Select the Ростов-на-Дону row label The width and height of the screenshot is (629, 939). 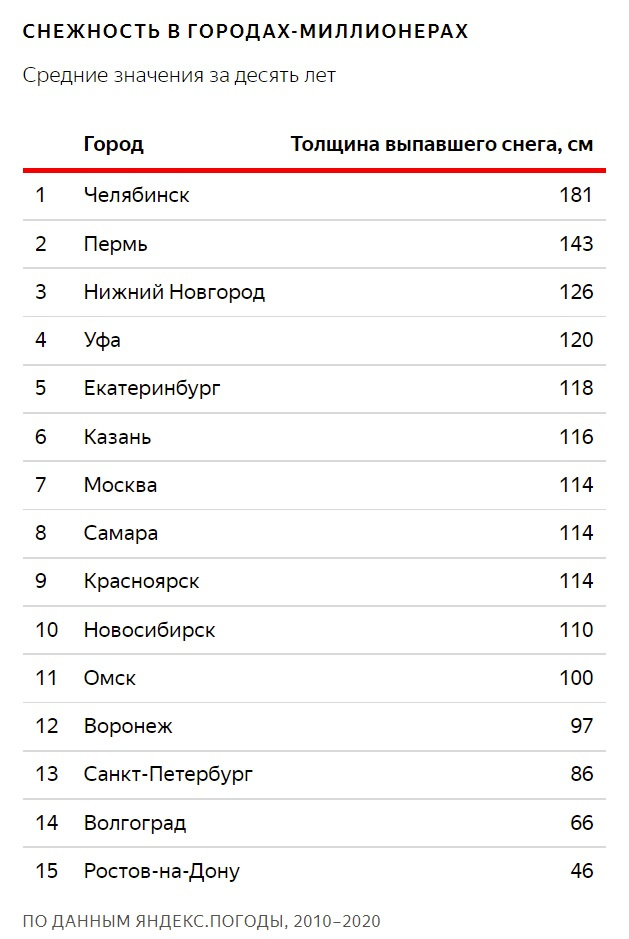click(162, 871)
